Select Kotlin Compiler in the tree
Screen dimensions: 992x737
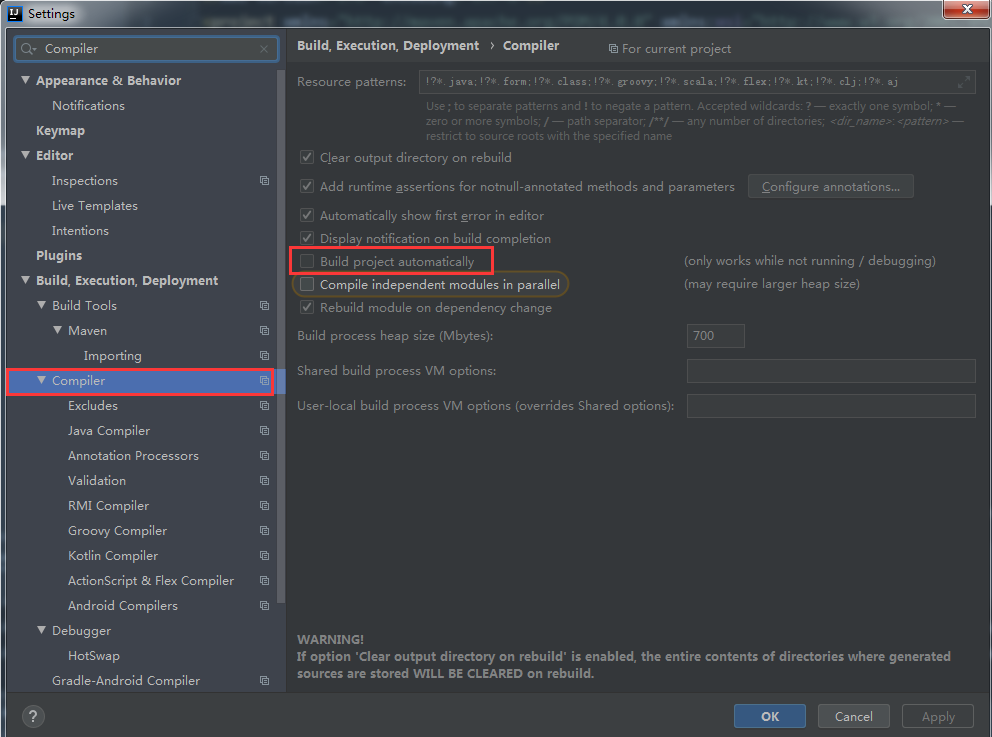(113, 555)
